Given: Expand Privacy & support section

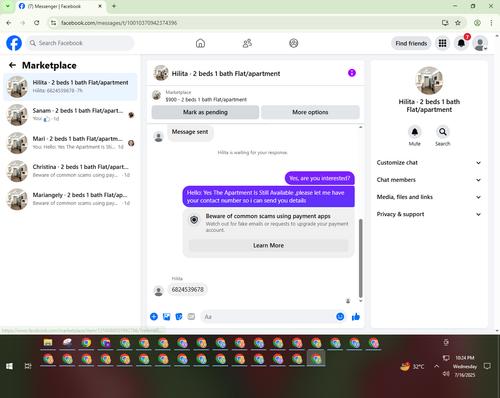Looking at the screenshot, I should tap(429, 214).
